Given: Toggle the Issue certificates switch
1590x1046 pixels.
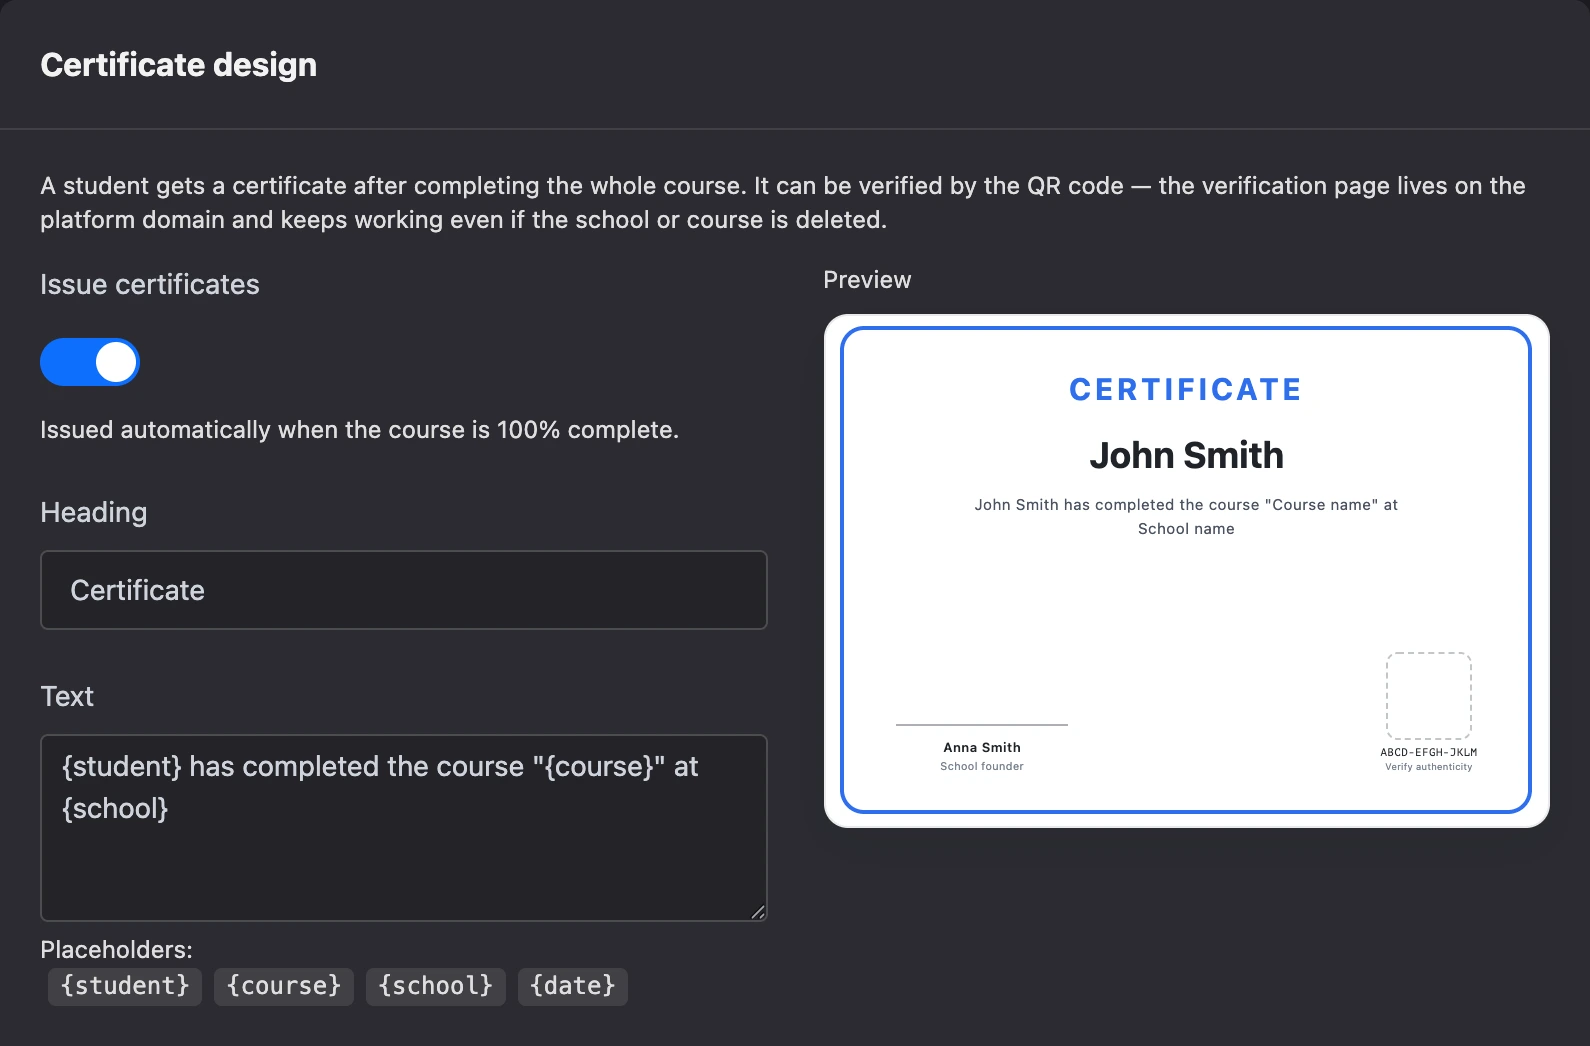Looking at the screenshot, I should (x=90, y=362).
